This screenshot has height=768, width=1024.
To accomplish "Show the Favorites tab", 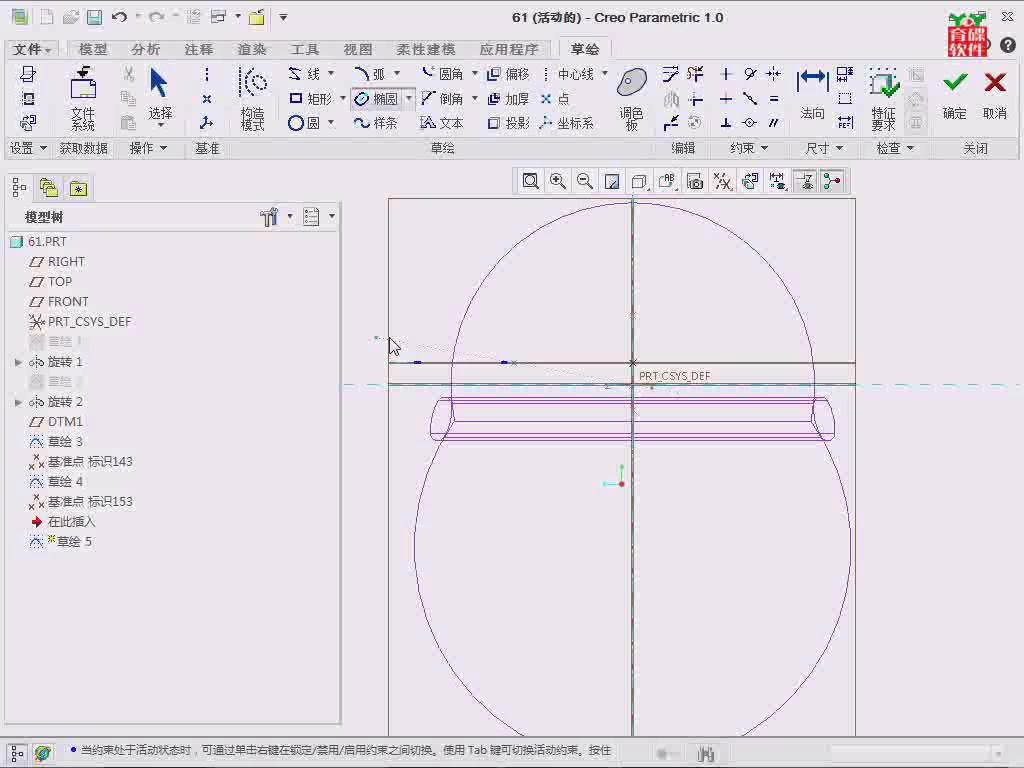I will [x=78, y=189].
